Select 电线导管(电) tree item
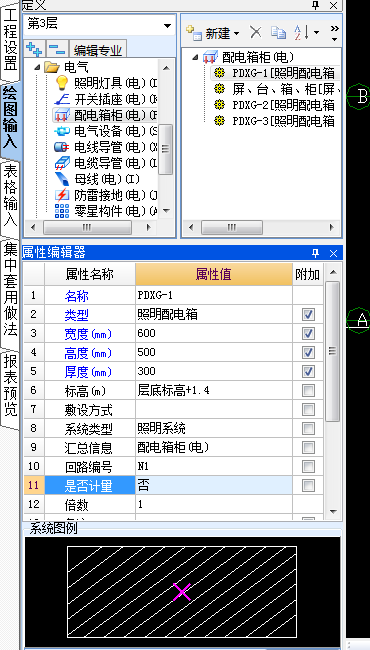 [x=105, y=147]
